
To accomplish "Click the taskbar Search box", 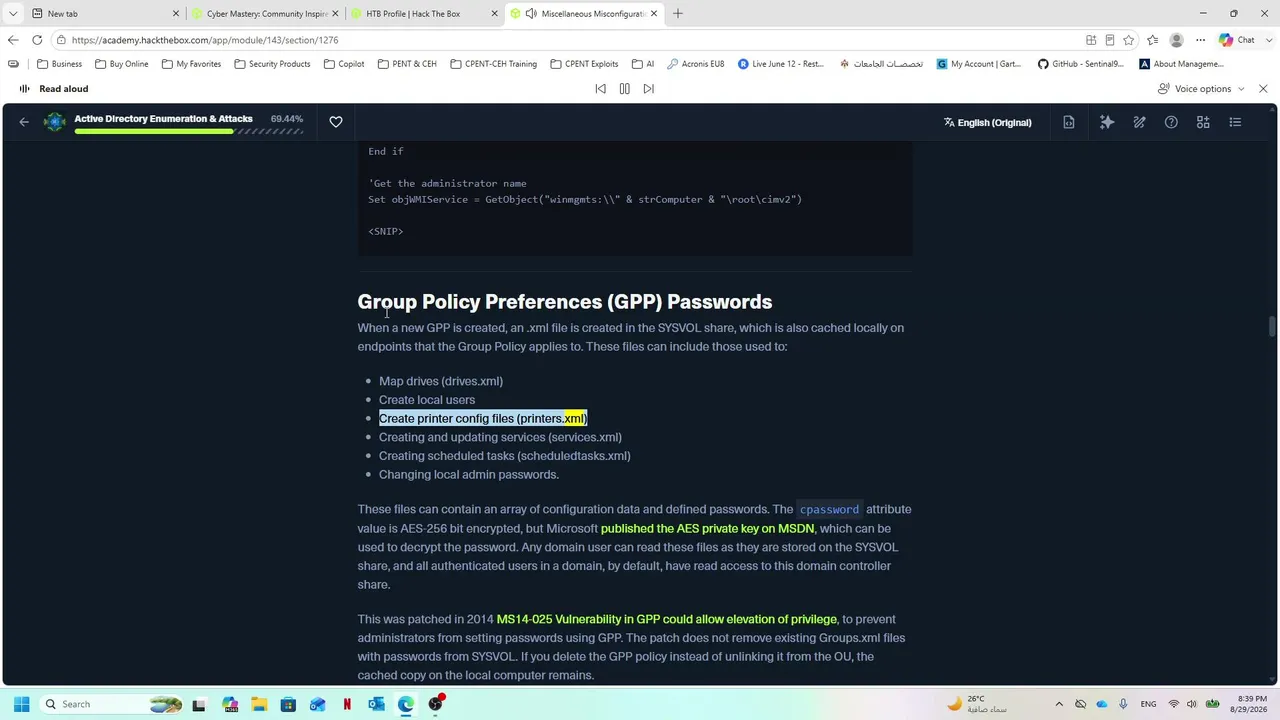I will [112, 704].
